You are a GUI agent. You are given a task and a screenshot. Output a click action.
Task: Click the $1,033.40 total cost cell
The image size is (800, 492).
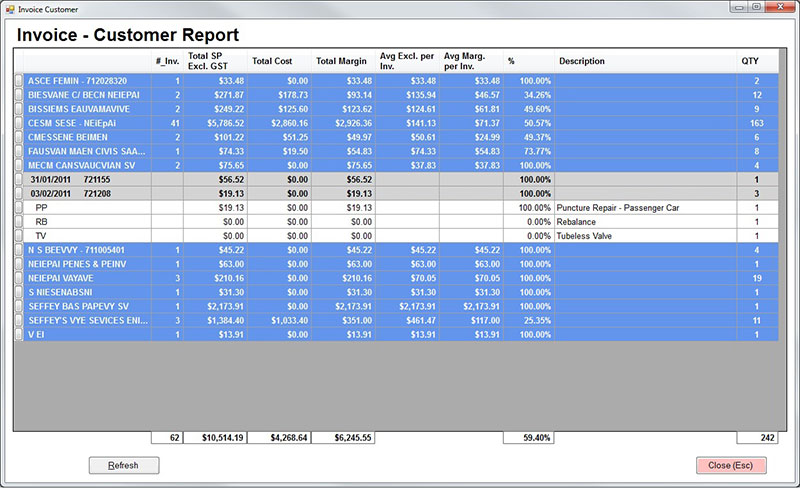coord(279,321)
